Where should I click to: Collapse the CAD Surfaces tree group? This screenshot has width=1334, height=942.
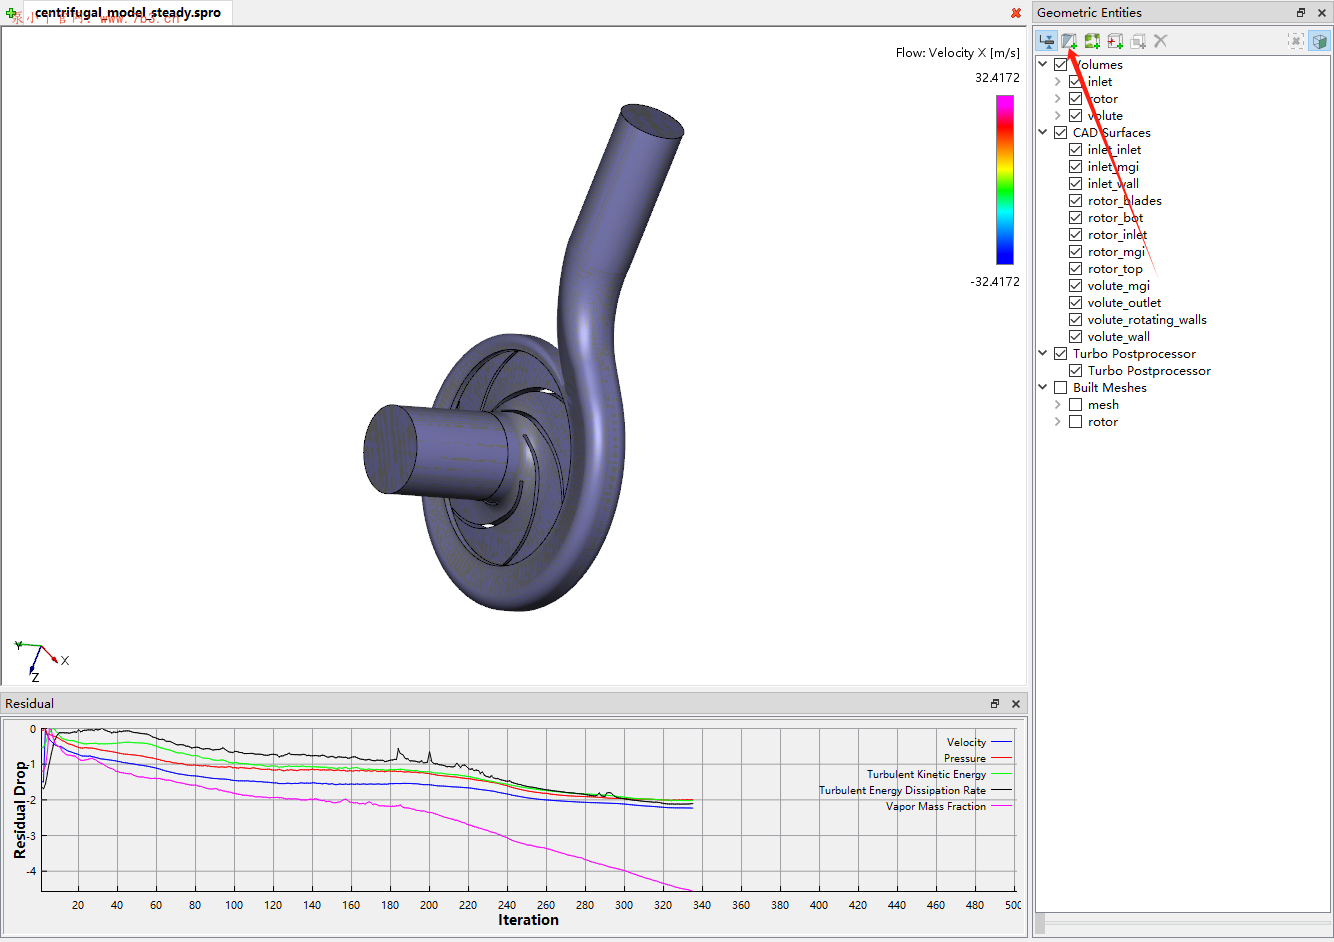point(1043,133)
